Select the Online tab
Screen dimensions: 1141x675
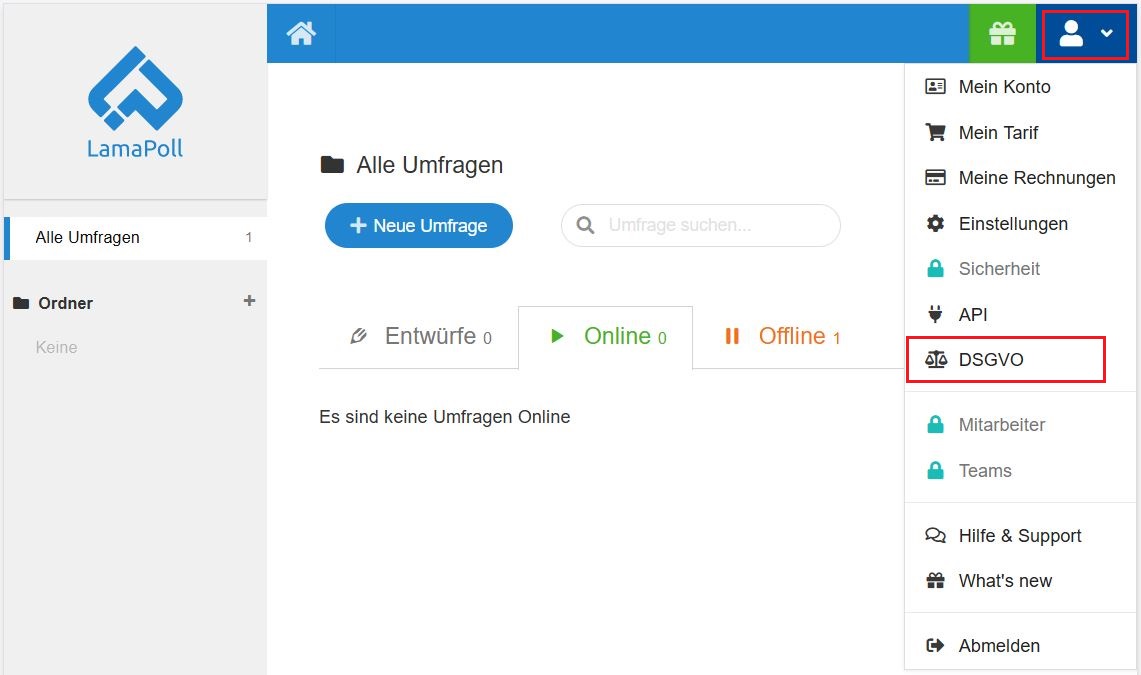click(606, 337)
